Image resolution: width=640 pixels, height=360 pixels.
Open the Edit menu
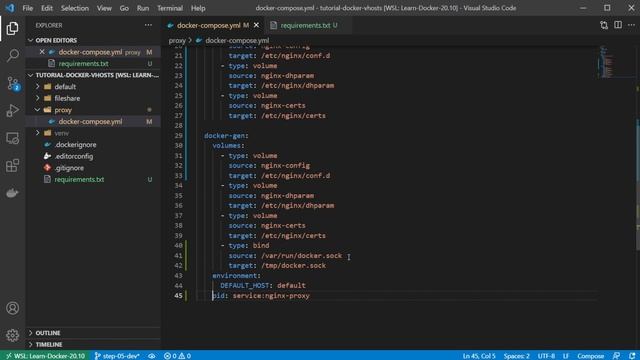[x=47, y=8]
